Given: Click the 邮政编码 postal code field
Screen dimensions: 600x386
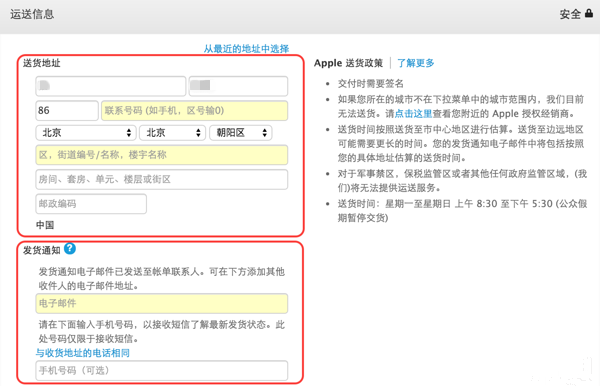Looking at the screenshot, I should [91, 204].
